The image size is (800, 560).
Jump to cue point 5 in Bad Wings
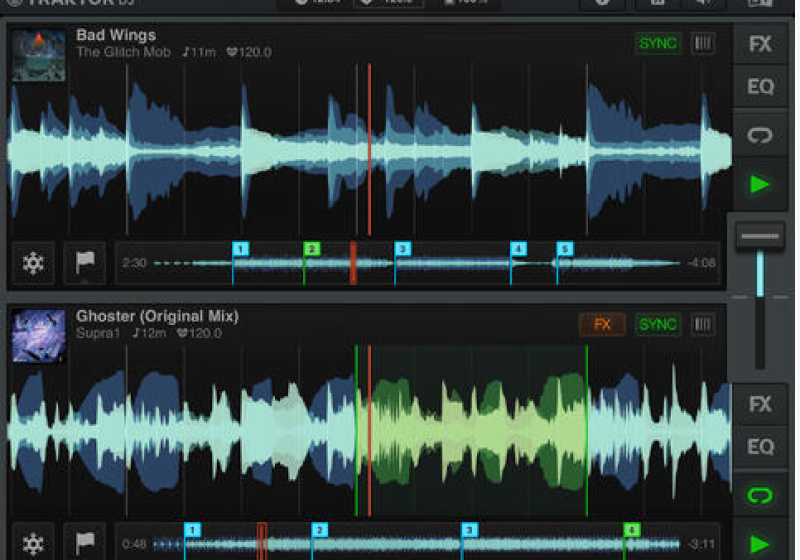pyautogui.click(x=565, y=249)
